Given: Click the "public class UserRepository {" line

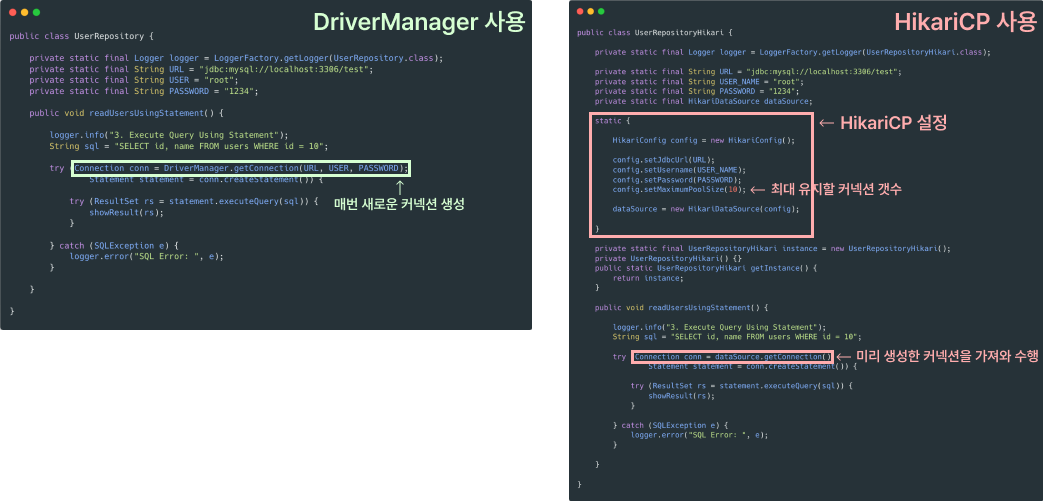Looking at the screenshot, I should (x=82, y=36).
